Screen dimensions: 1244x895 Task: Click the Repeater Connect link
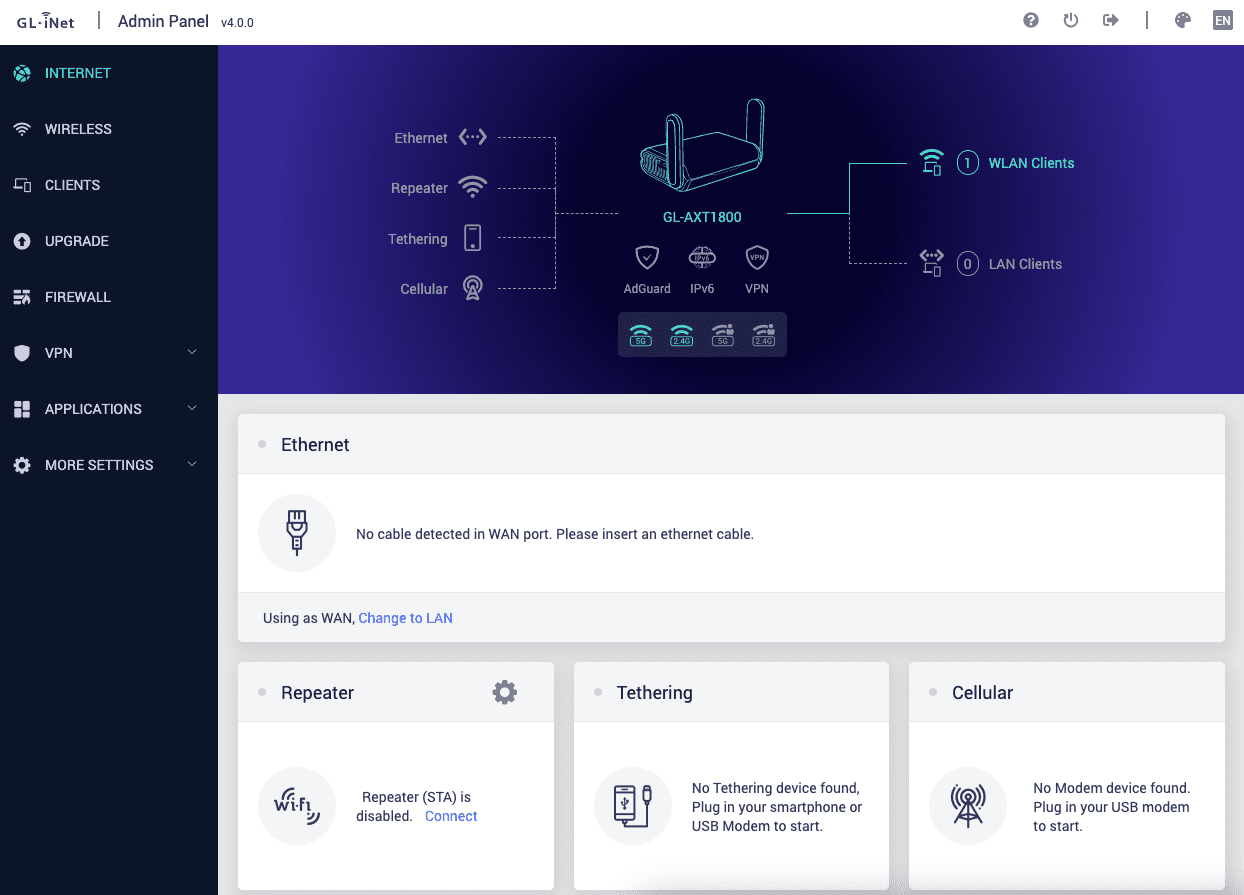pyautogui.click(x=451, y=816)
